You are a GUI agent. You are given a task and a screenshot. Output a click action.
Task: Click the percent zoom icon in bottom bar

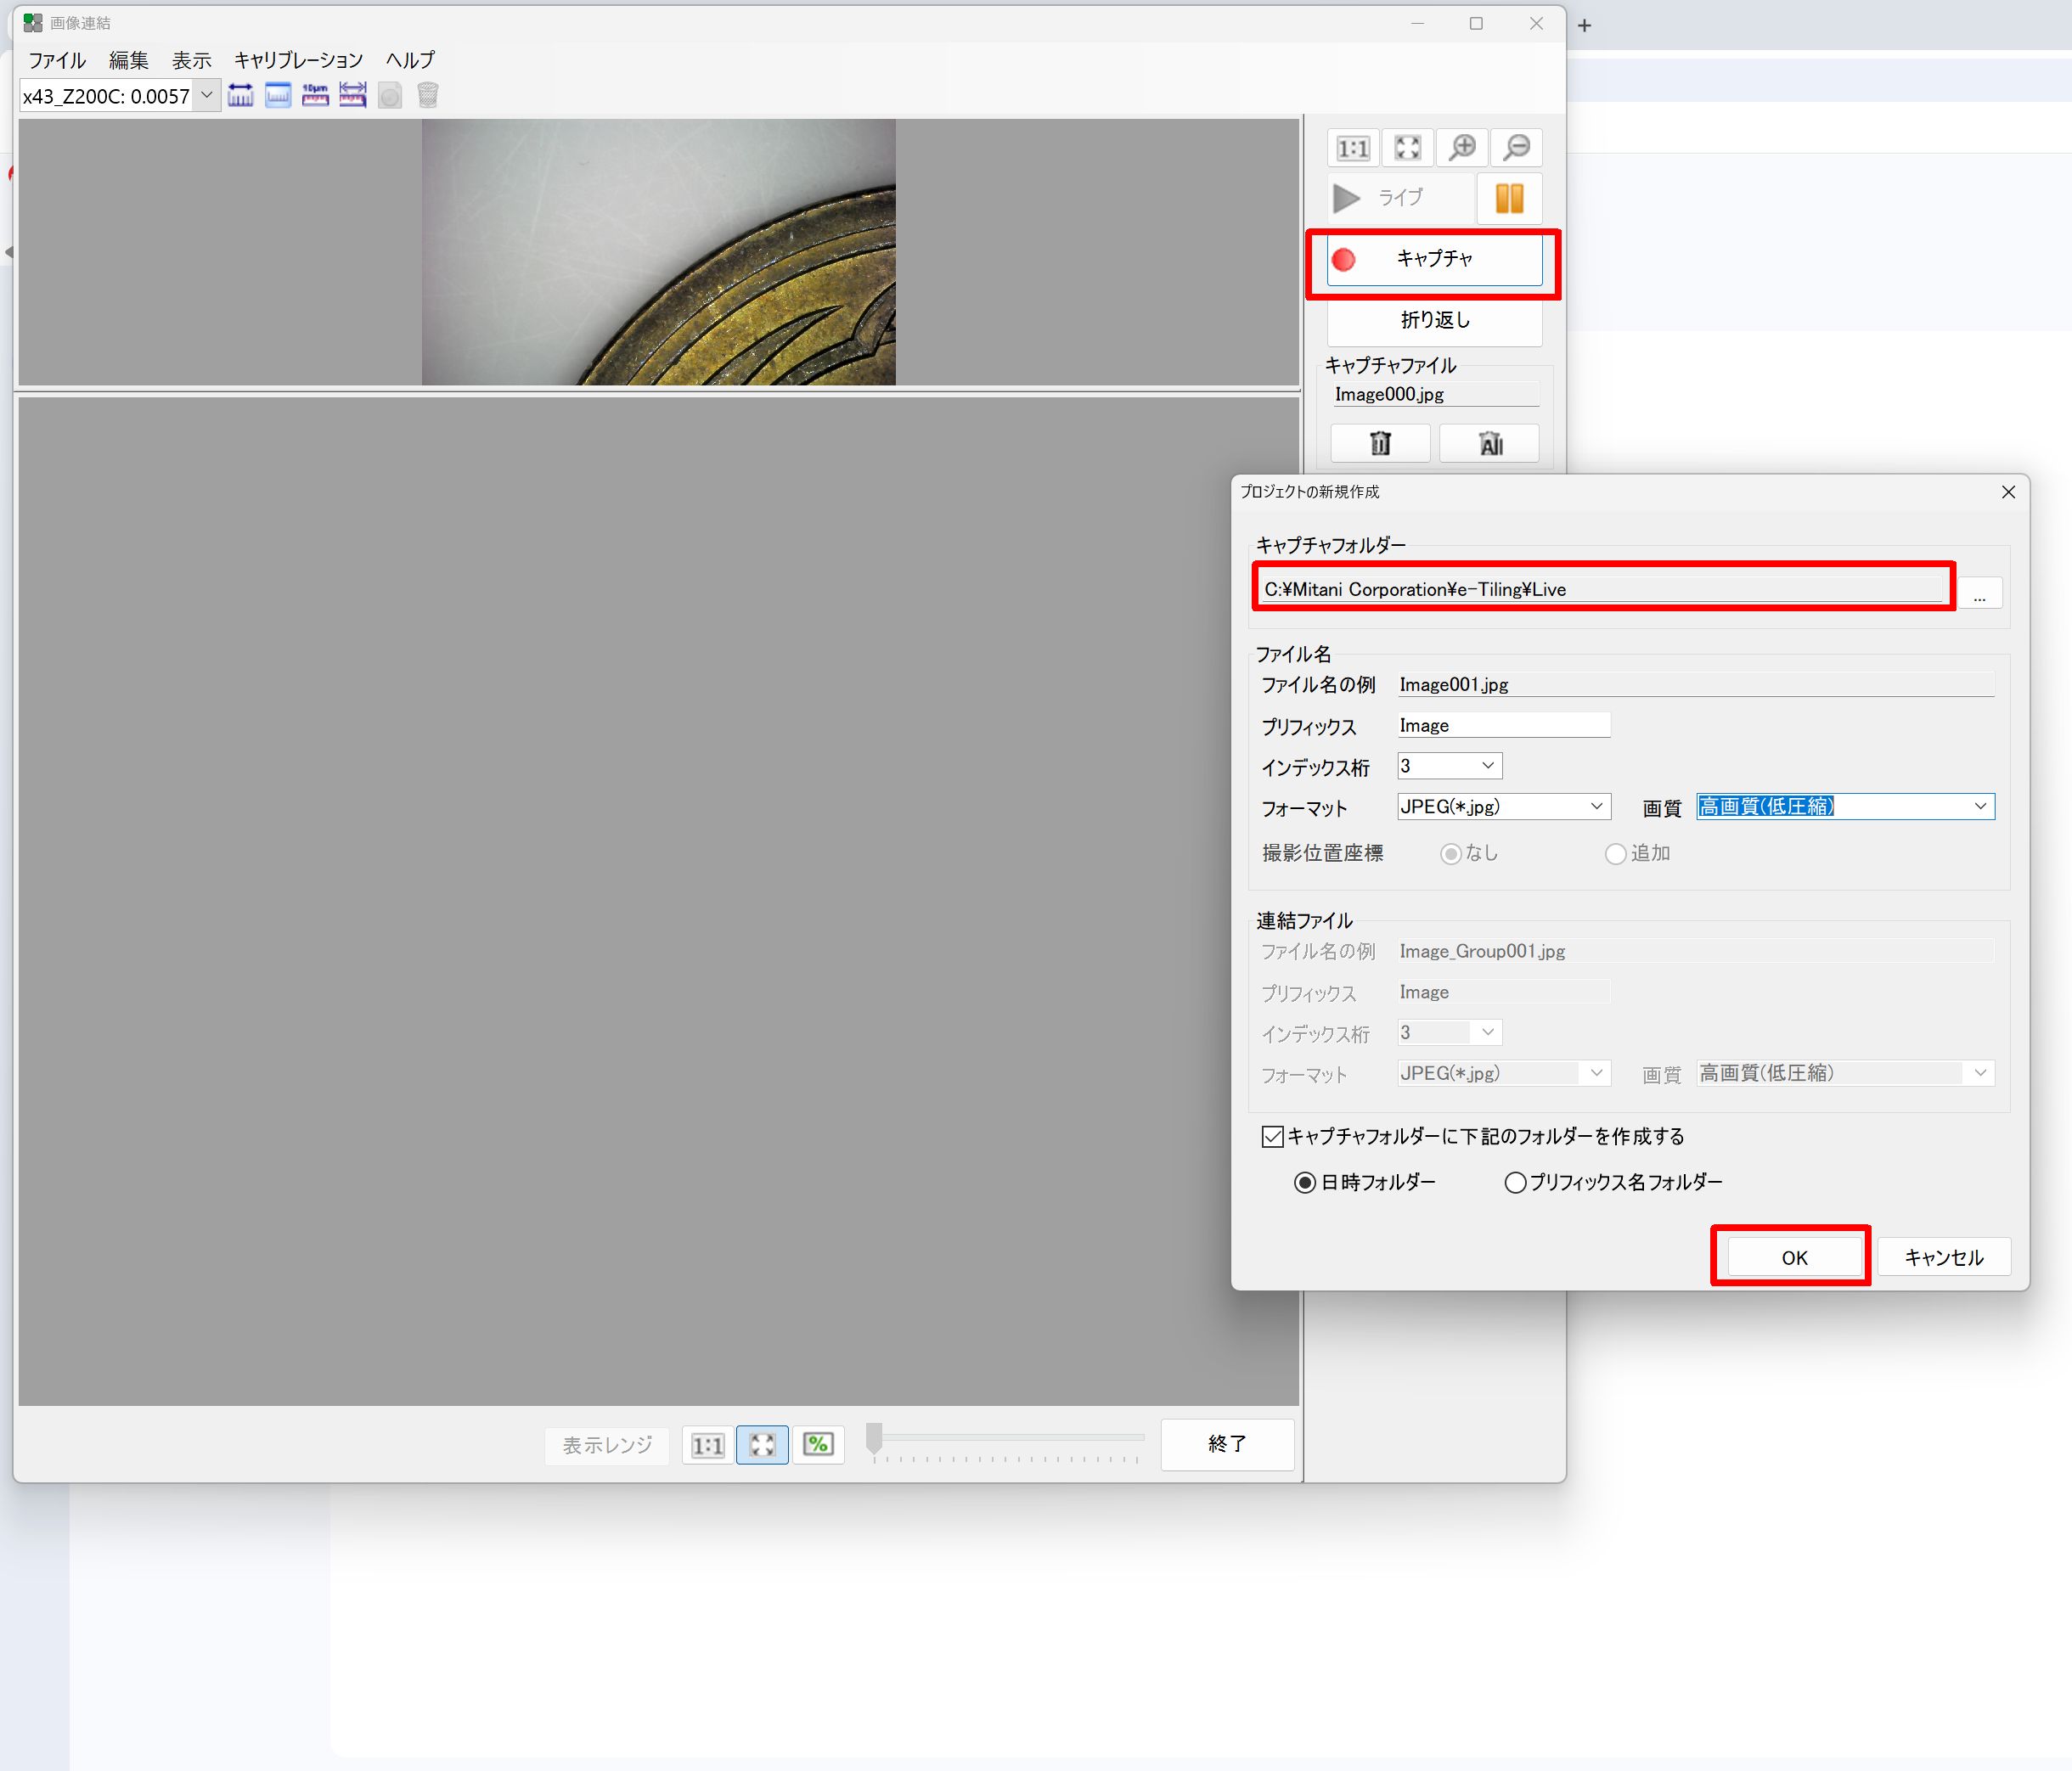point(818,1445)
